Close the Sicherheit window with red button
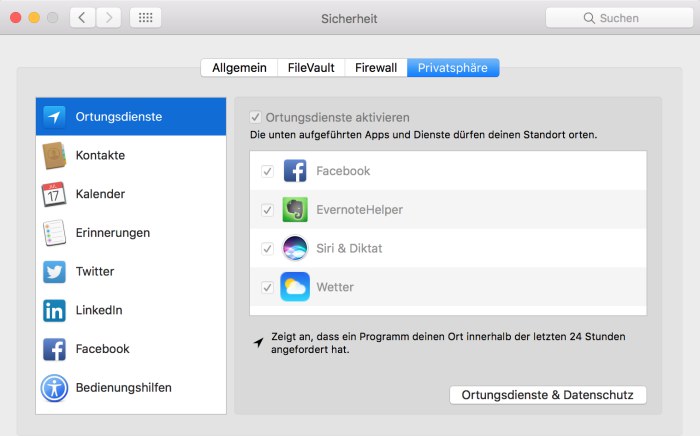Screen dimensions: 700x436 click(x=16, y=18)
